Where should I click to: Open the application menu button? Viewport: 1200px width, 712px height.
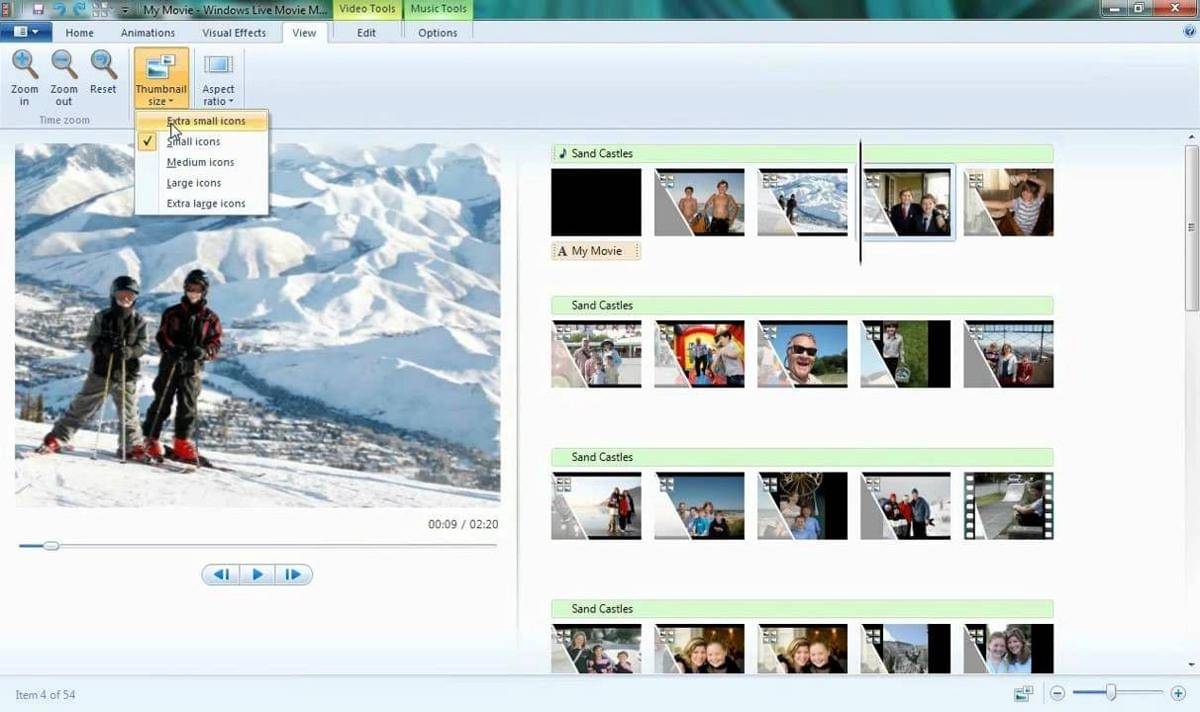26,32
